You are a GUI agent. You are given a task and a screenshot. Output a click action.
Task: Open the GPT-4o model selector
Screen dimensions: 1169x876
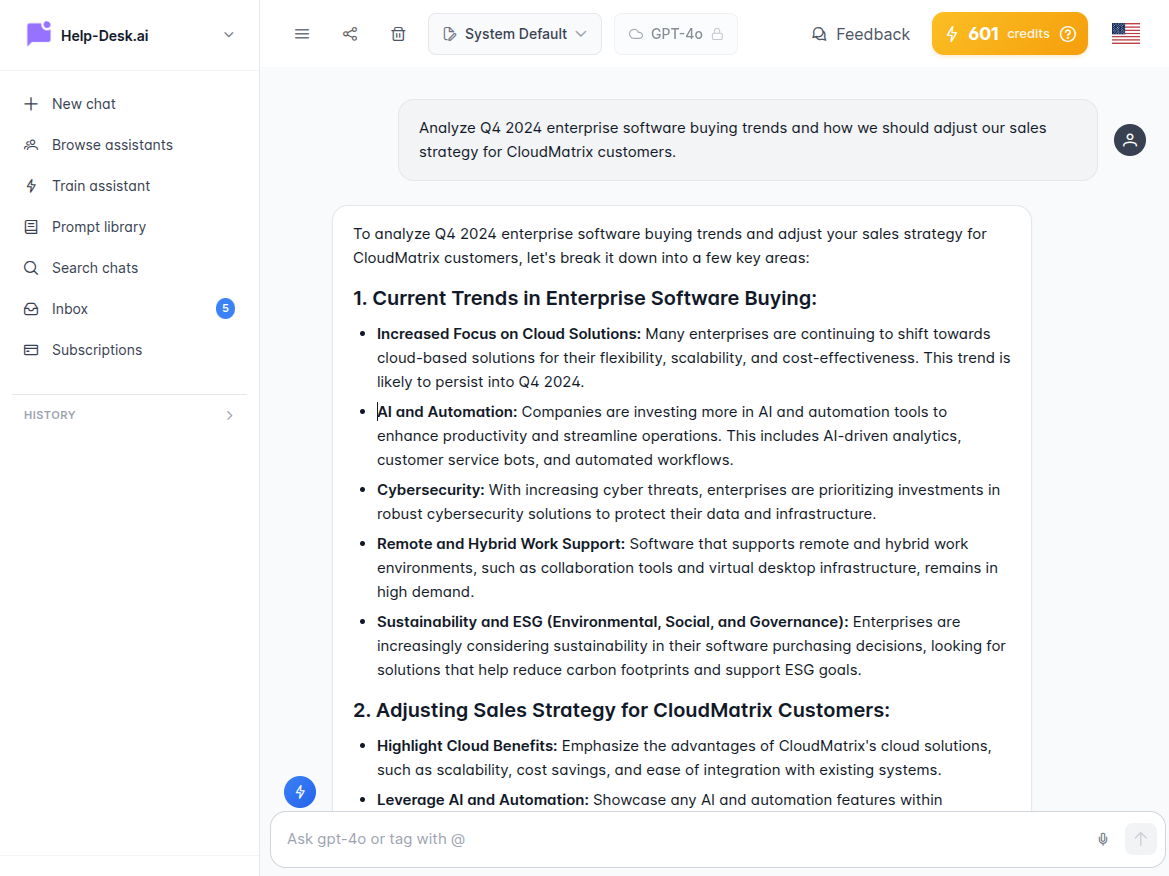[x=676, y=33]
